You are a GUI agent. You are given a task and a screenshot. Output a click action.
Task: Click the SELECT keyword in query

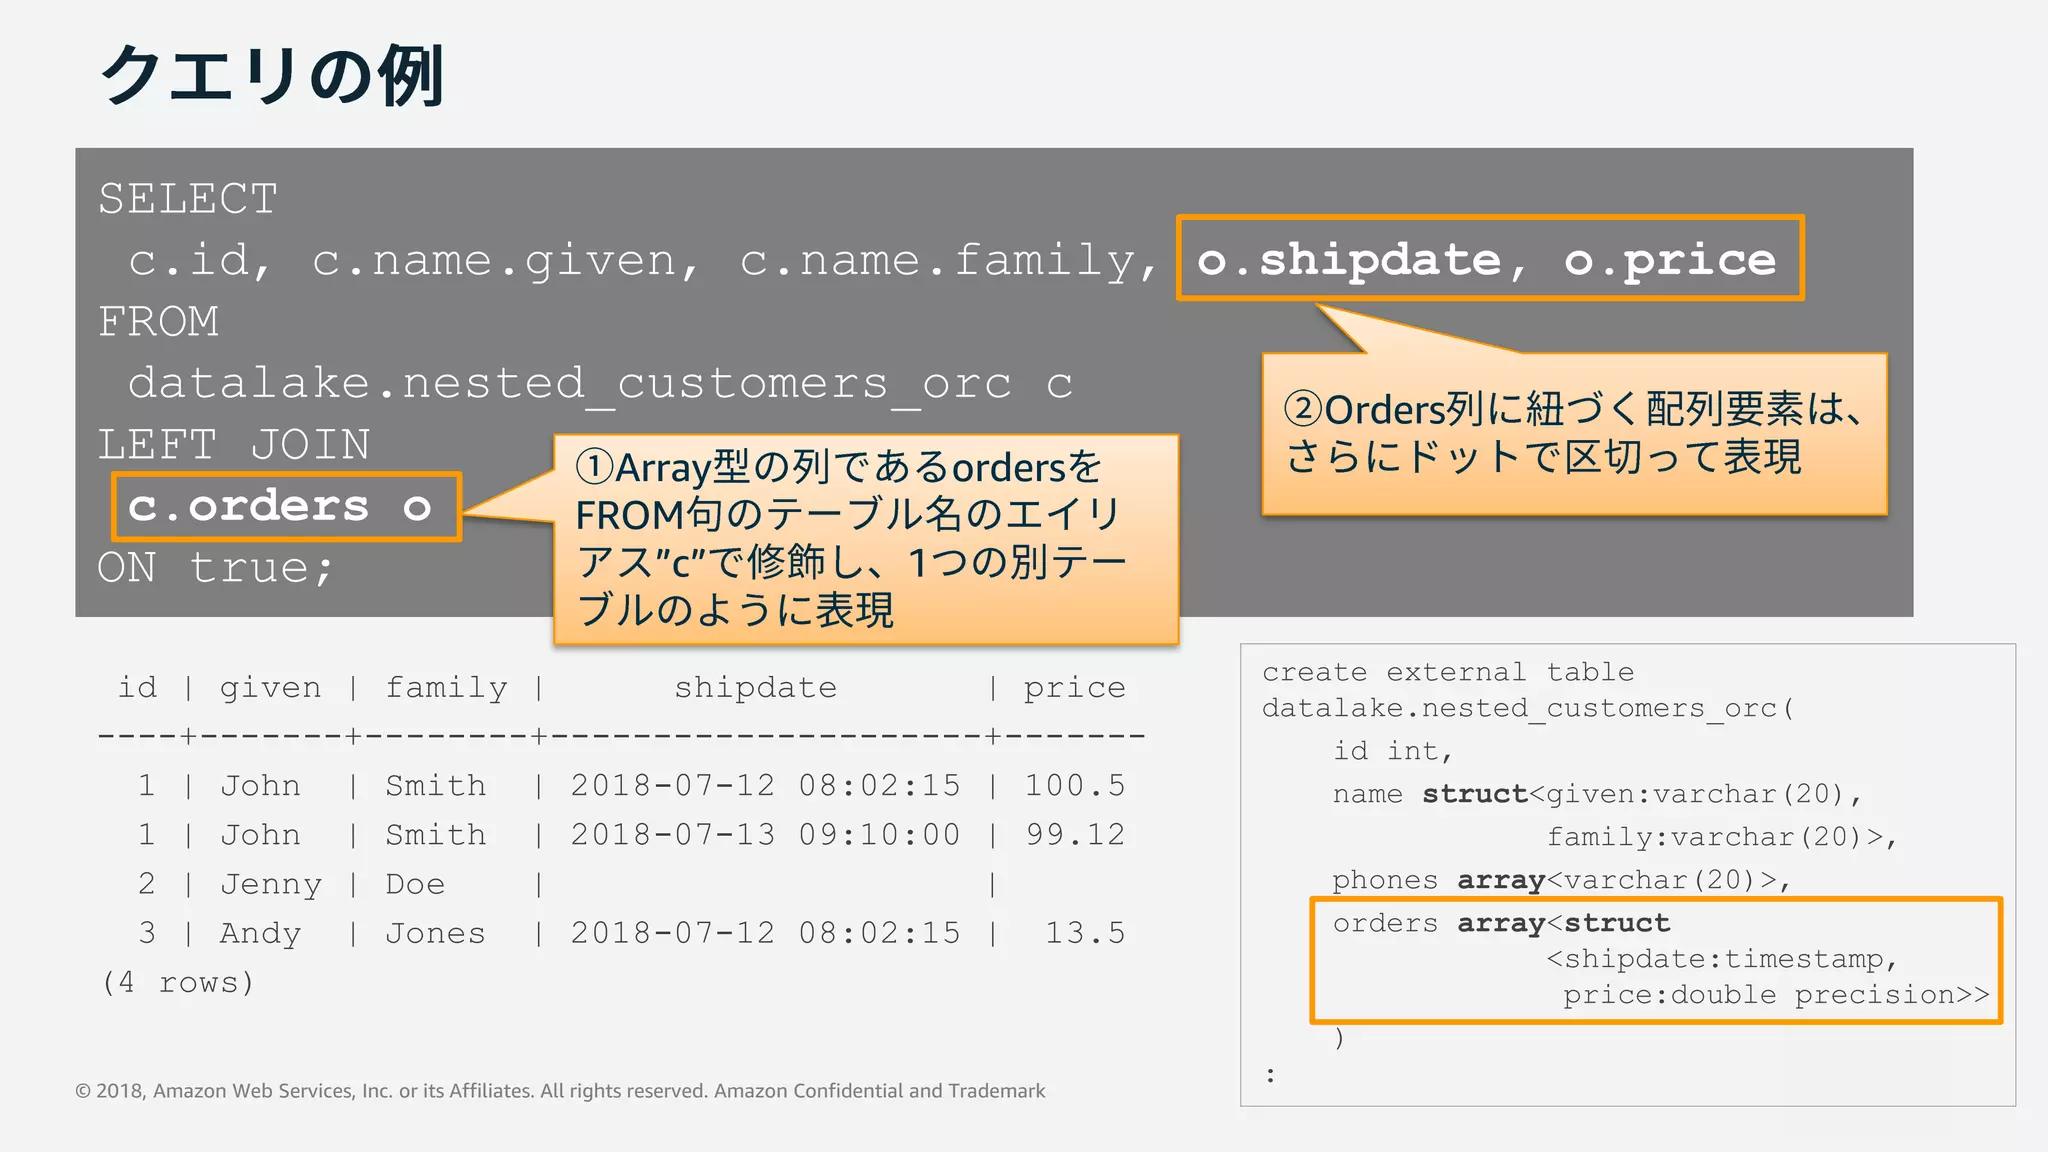coord(188,198)
